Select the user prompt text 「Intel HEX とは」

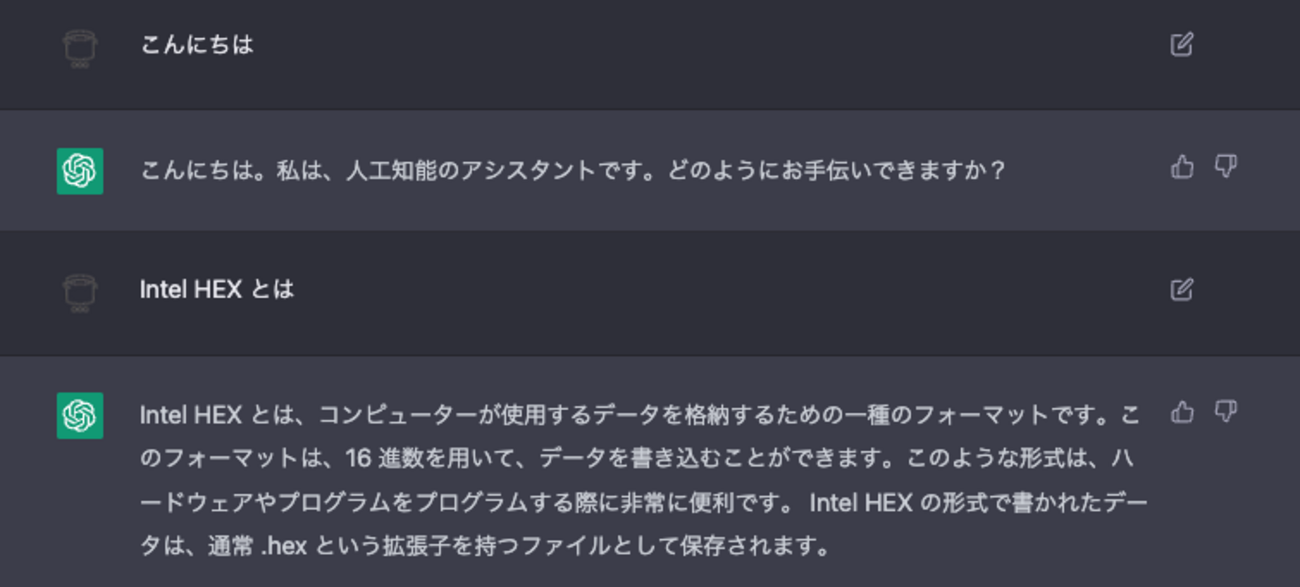click(217, 290)
